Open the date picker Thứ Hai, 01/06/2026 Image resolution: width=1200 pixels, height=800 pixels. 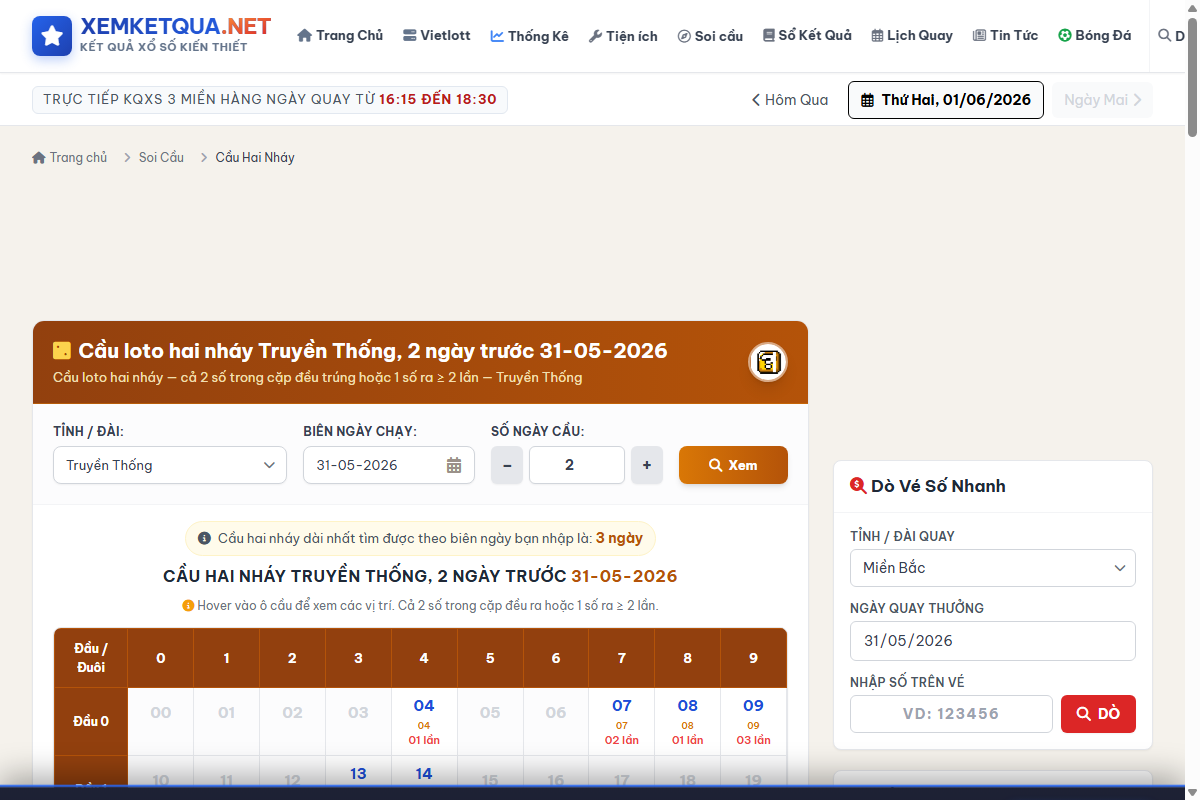tap(946, 100)
